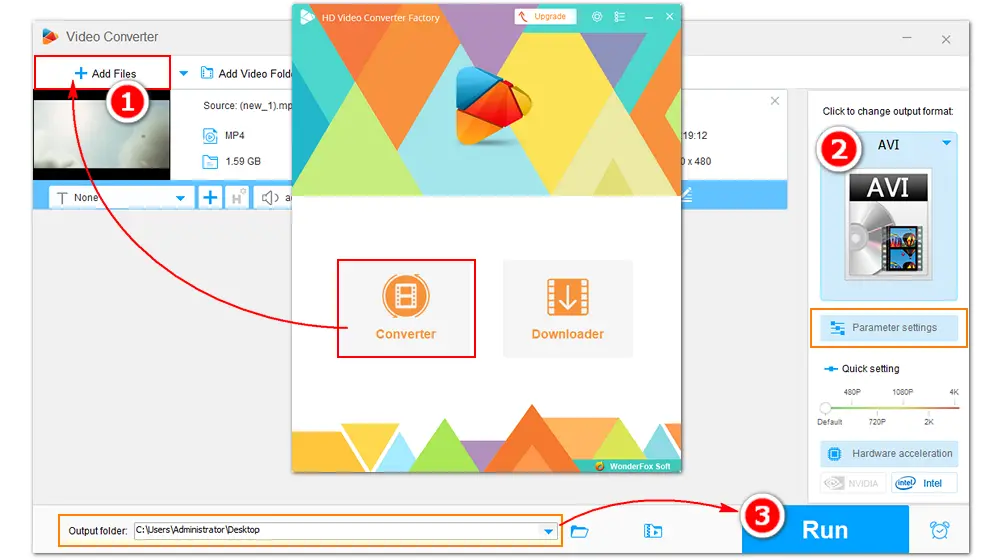Toggle NVIDIA acceleration option
The image size is (1000, 560).
853,483
